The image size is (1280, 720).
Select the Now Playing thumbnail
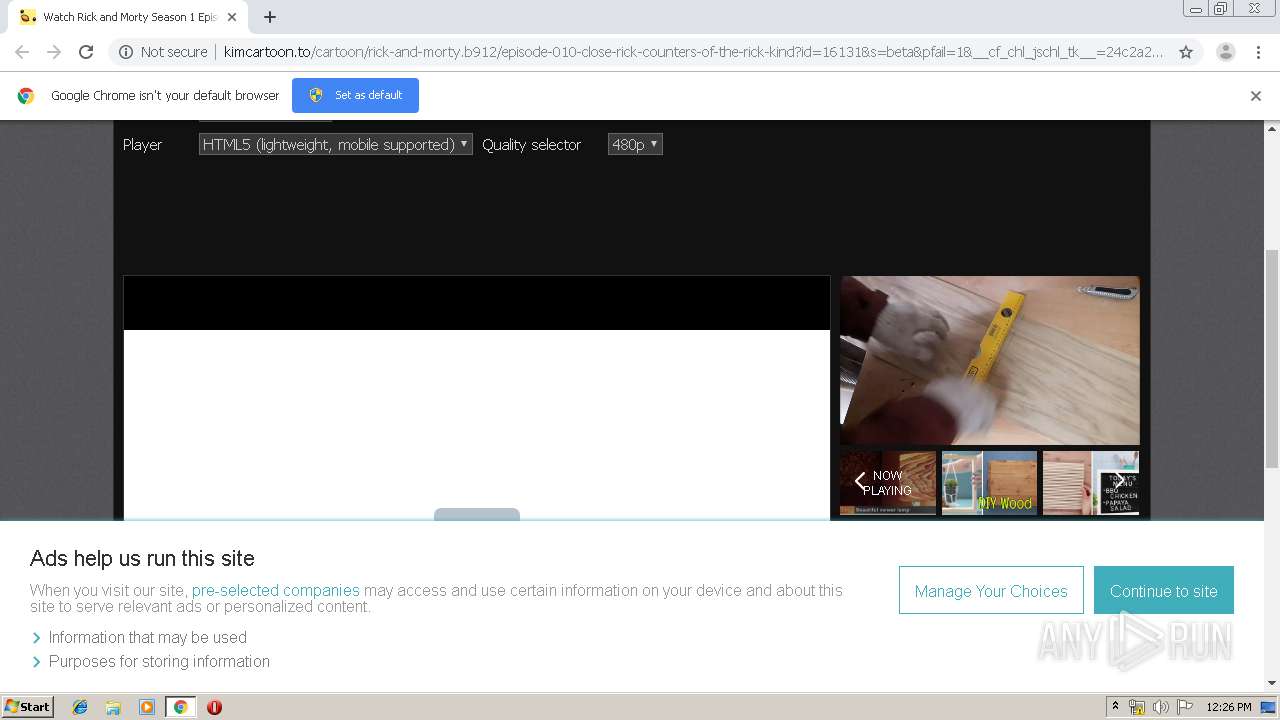pyautogui.click(x=888, y=483)
